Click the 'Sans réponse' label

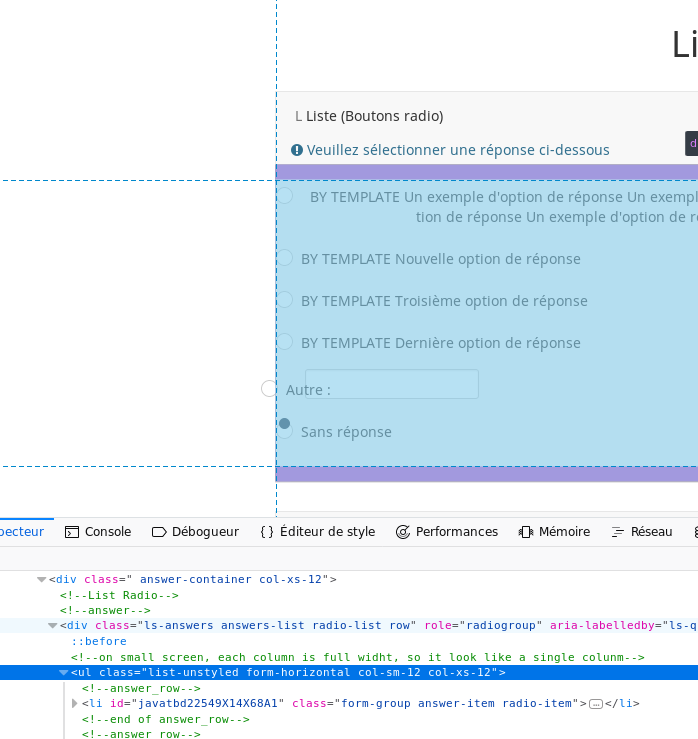346,432
